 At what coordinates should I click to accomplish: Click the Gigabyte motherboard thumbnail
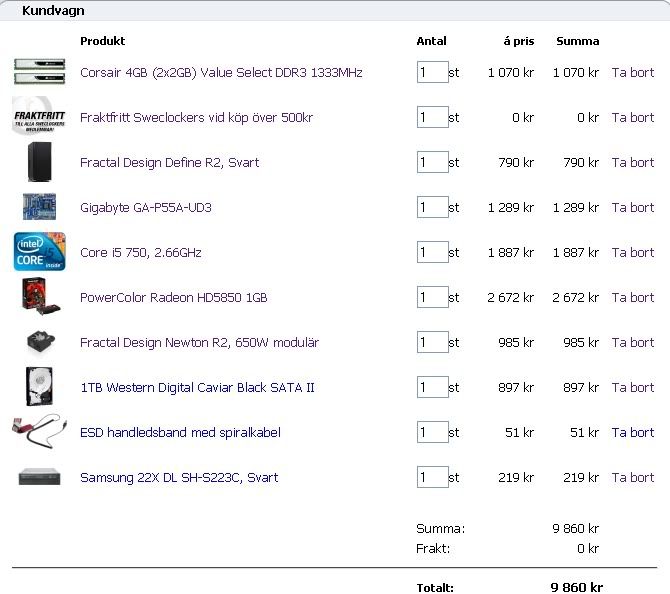coord(39,207)
